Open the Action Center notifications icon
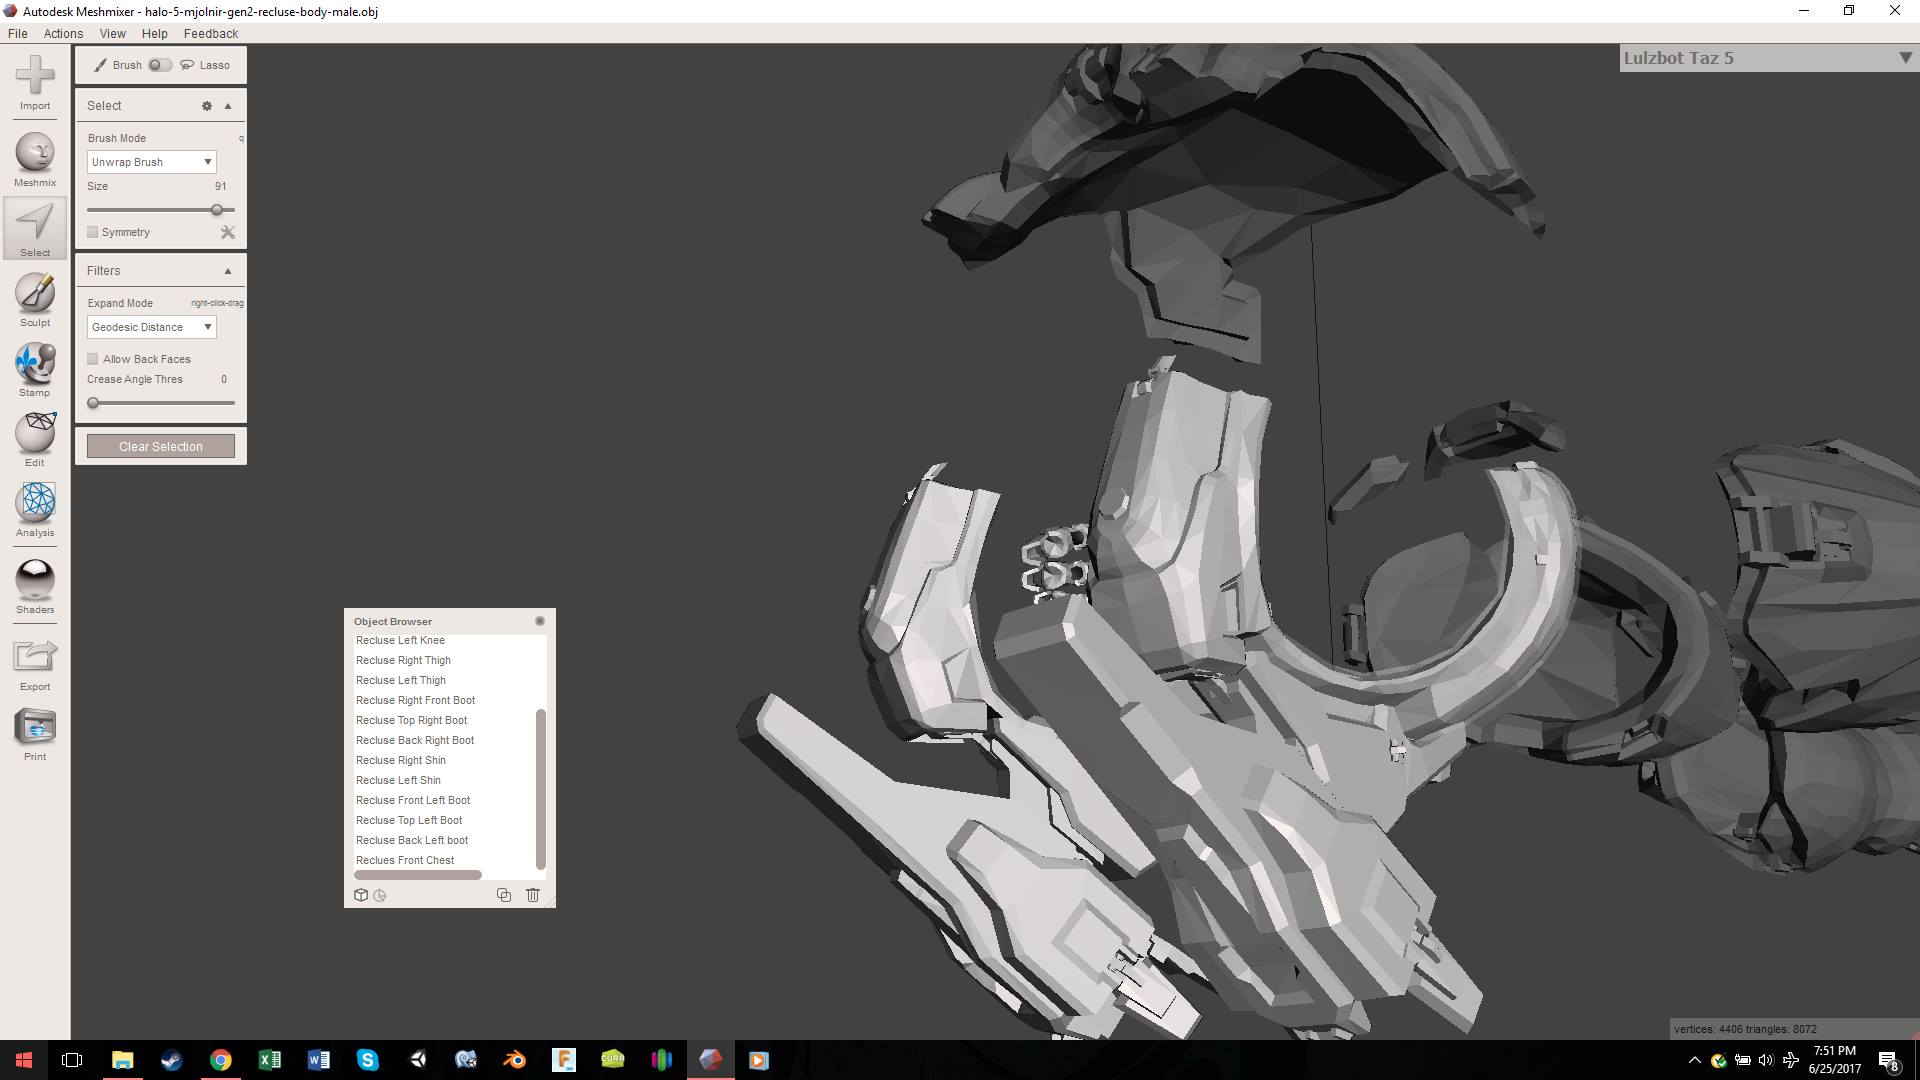 click(1888, 1061)
